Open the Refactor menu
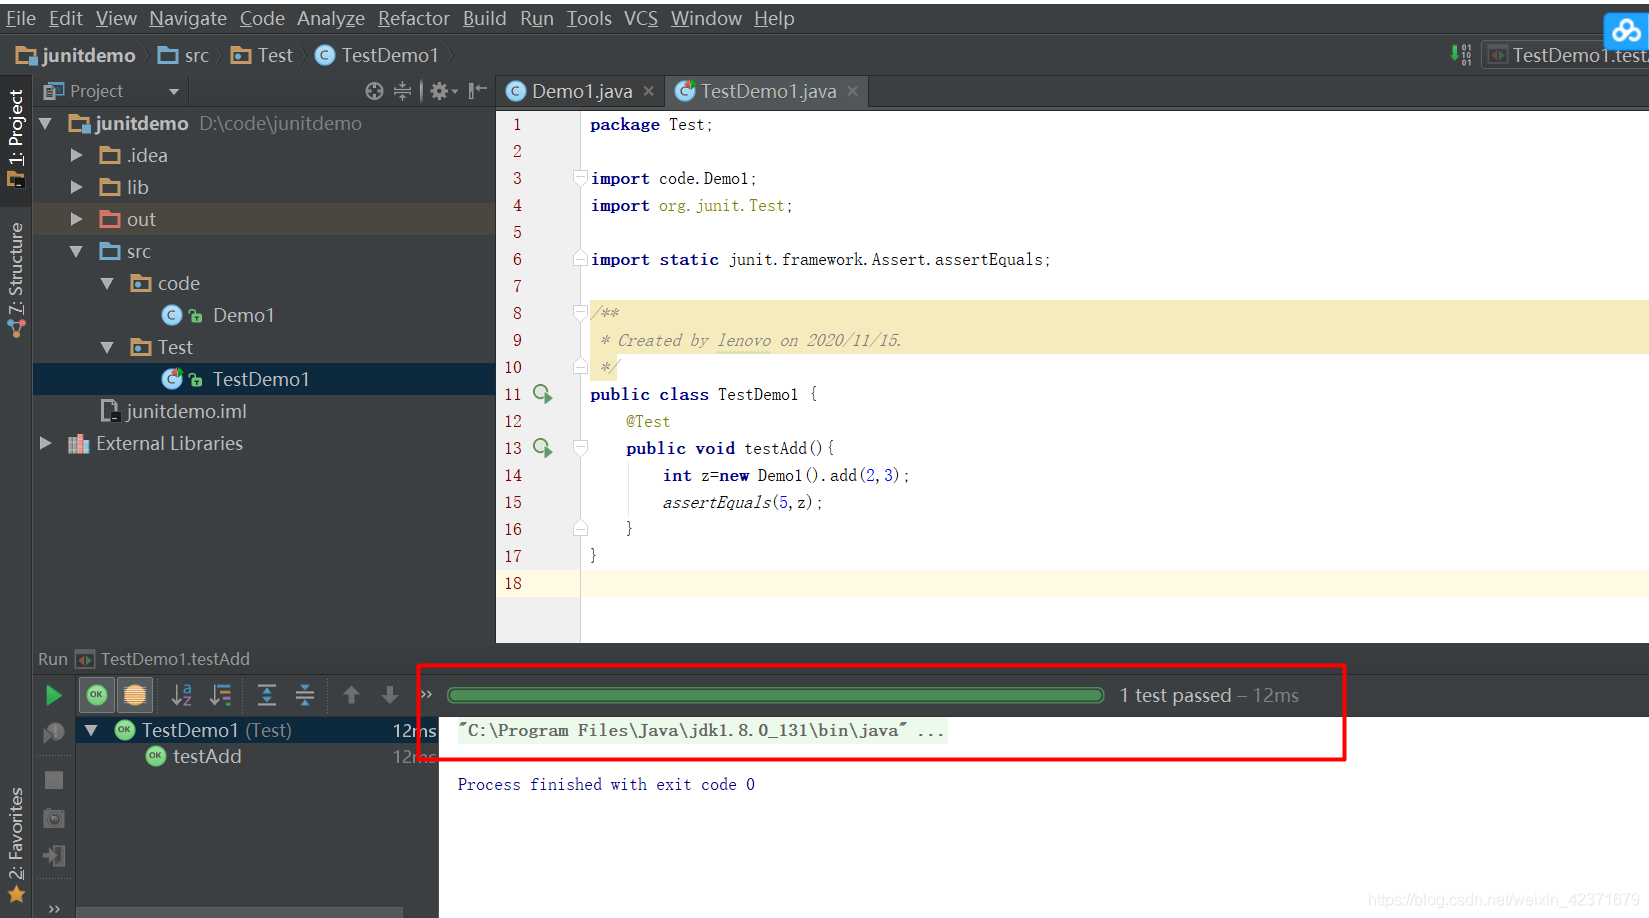The width and height of the screenshot is (1649, 918). [414, 18]
